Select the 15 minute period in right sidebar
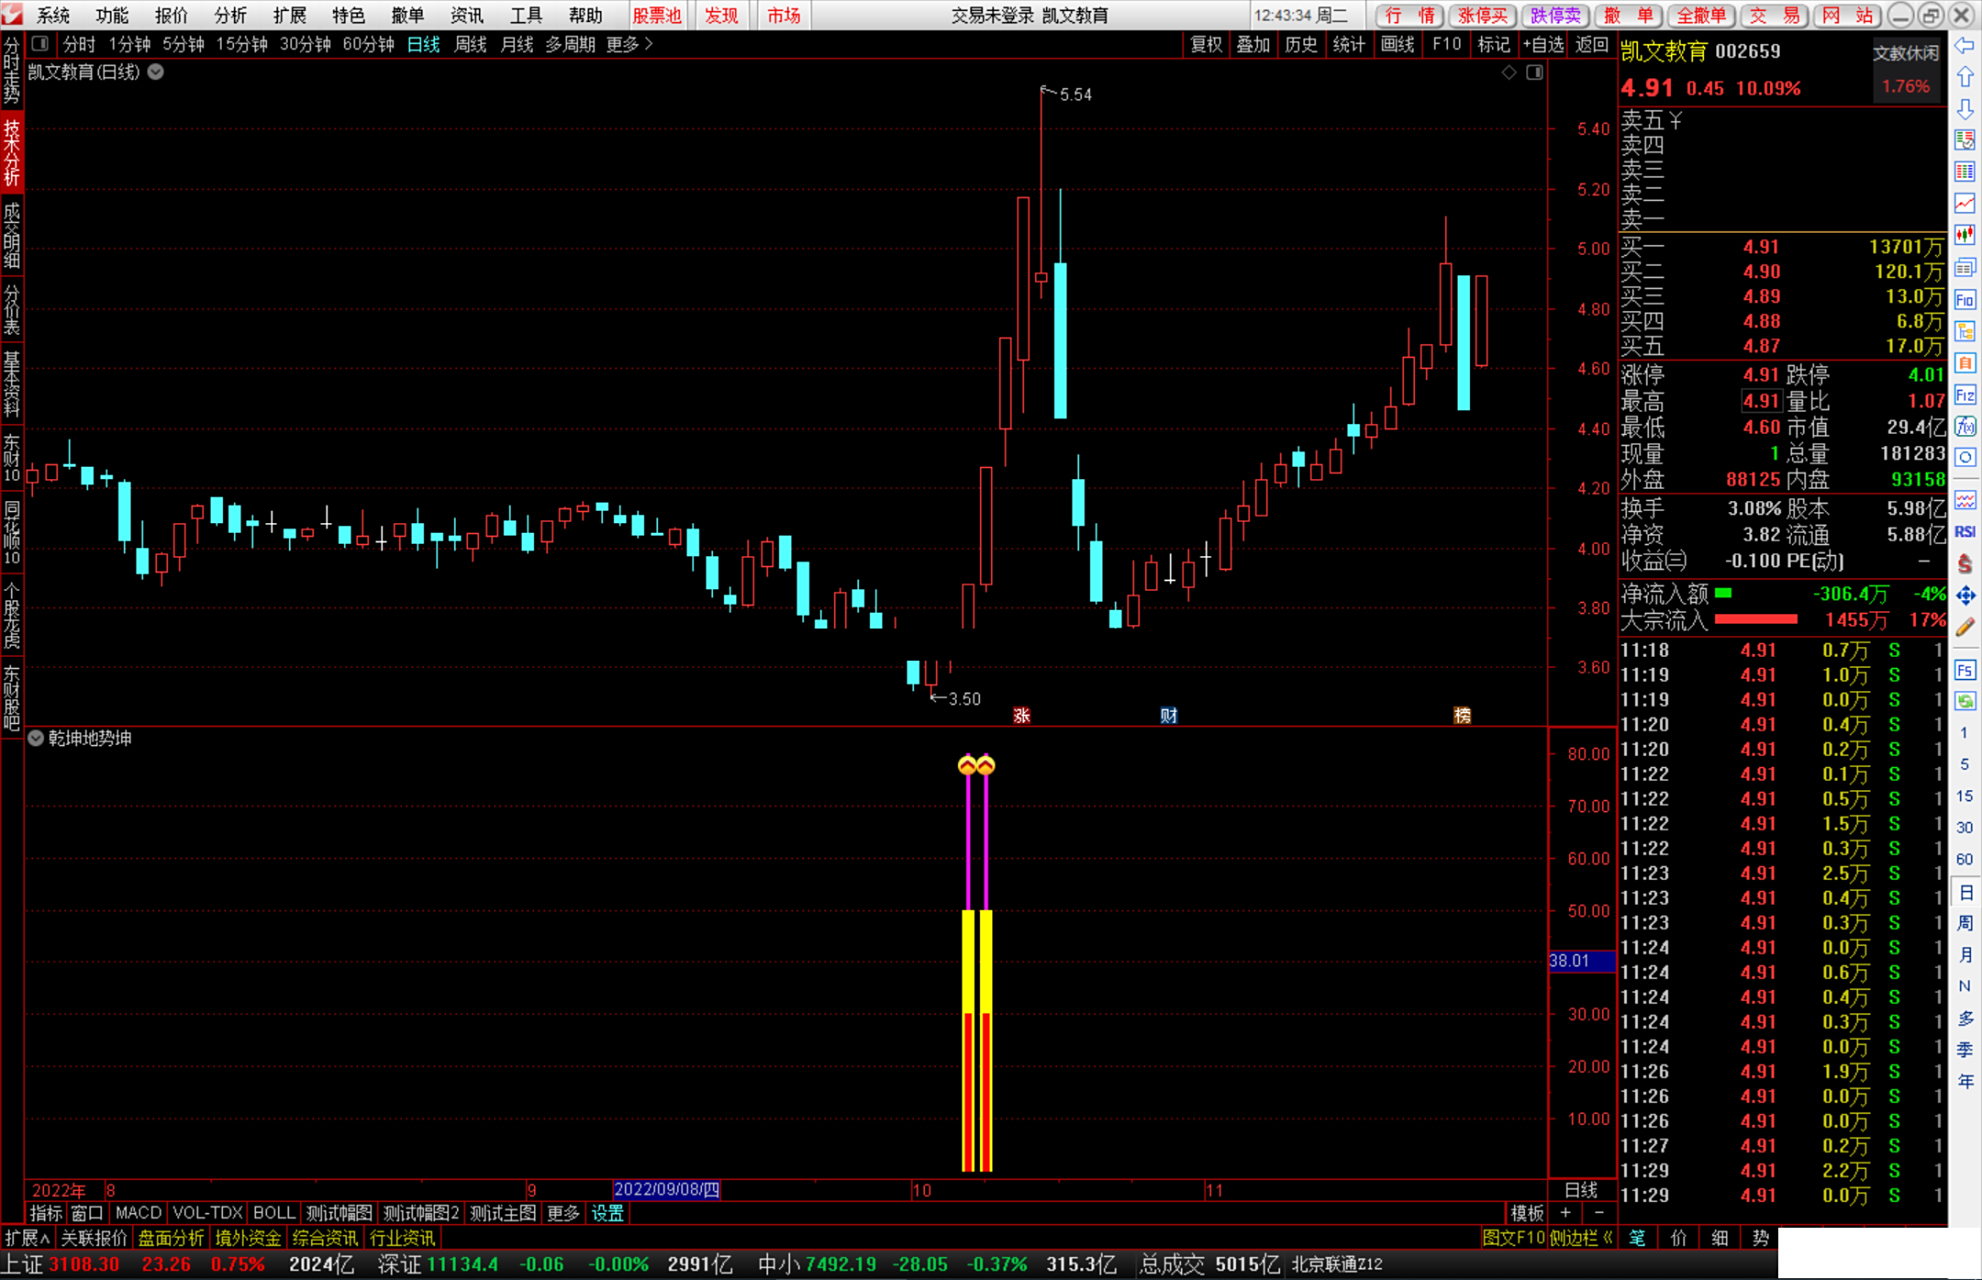The image size is (1982, 1280). (1965, 796)
